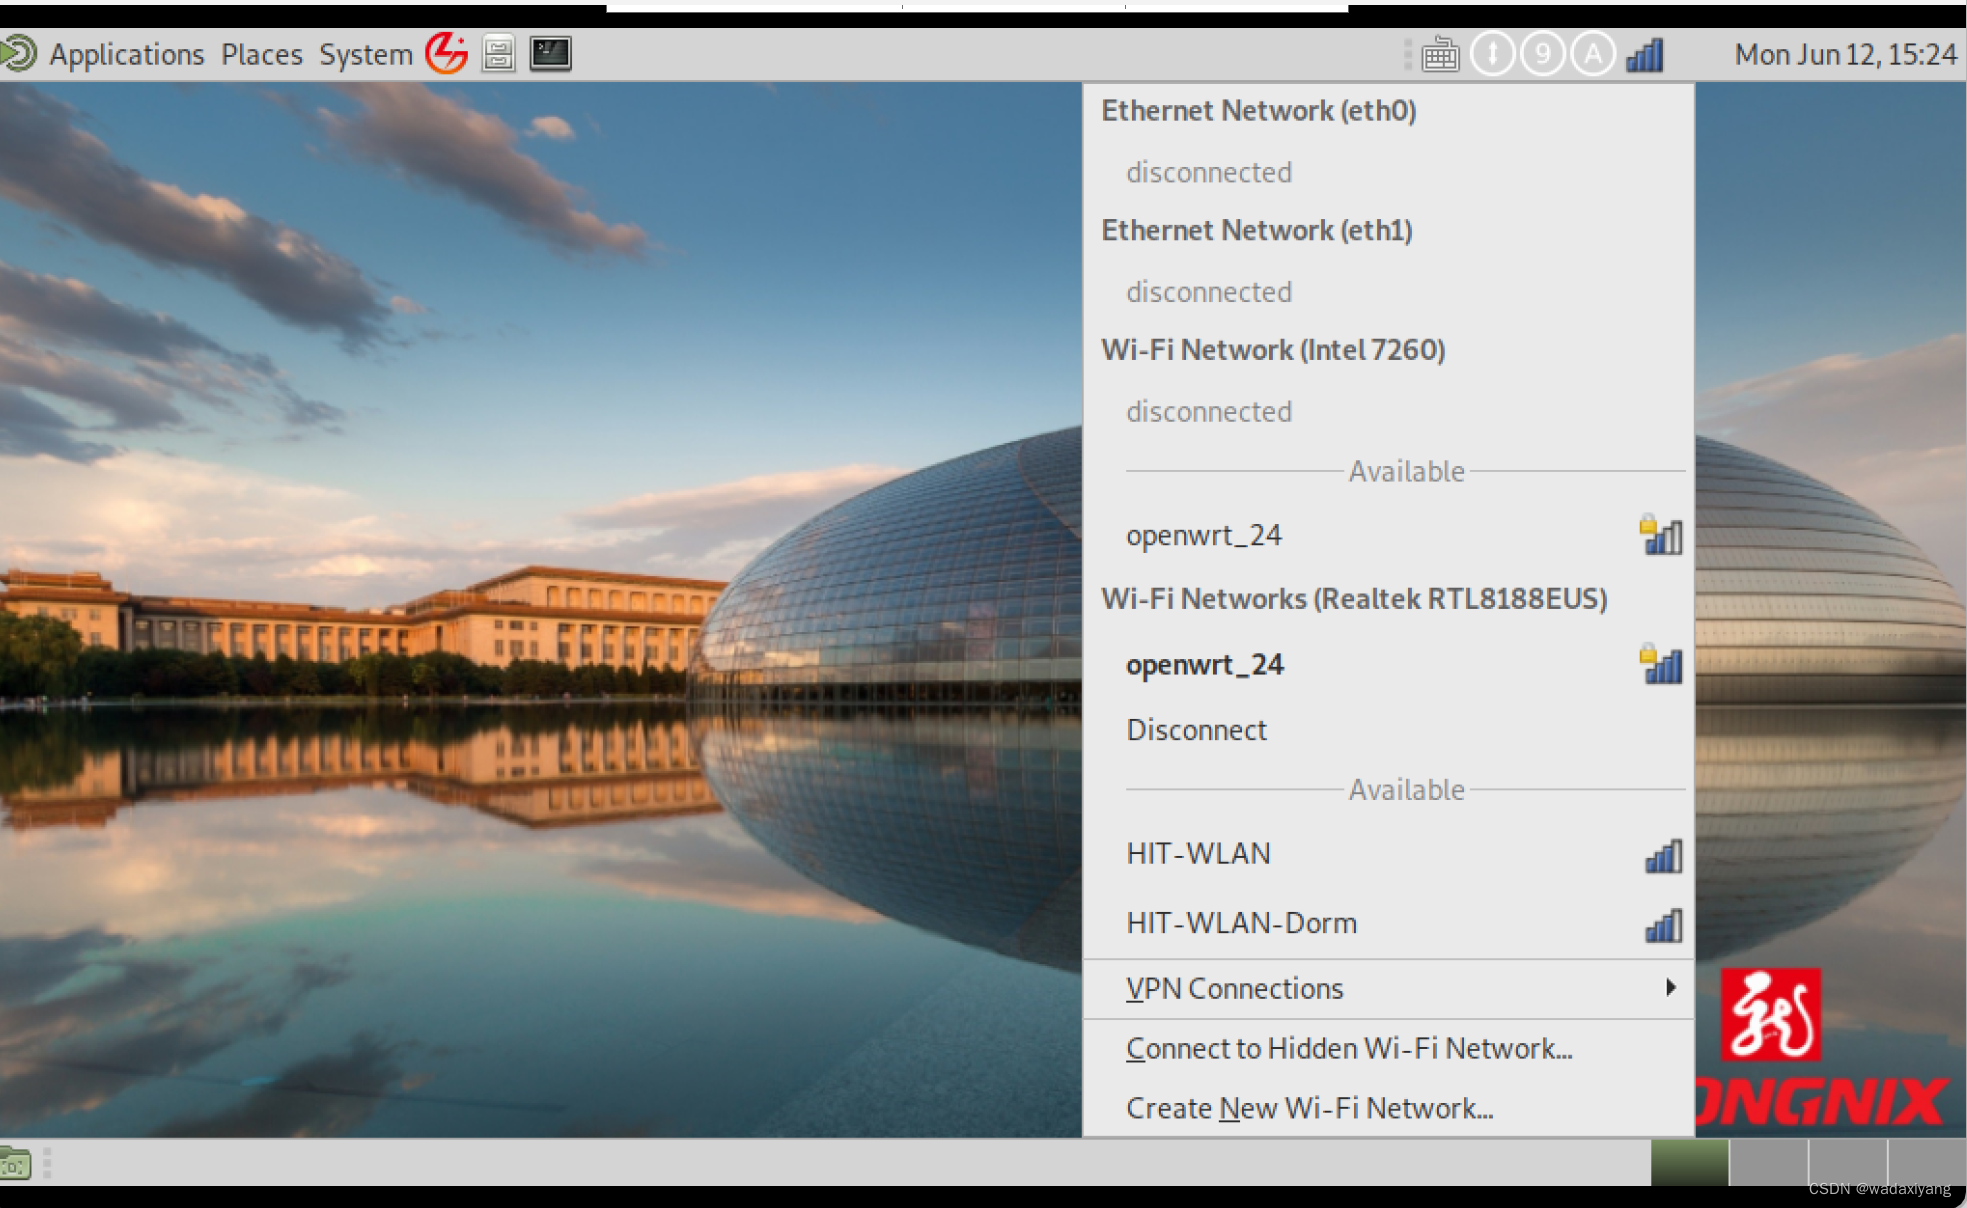1967x1208 pixels.
Task: Disconnect the Realtek Wi-Fi connection
Action: [x=1196, y=730]
